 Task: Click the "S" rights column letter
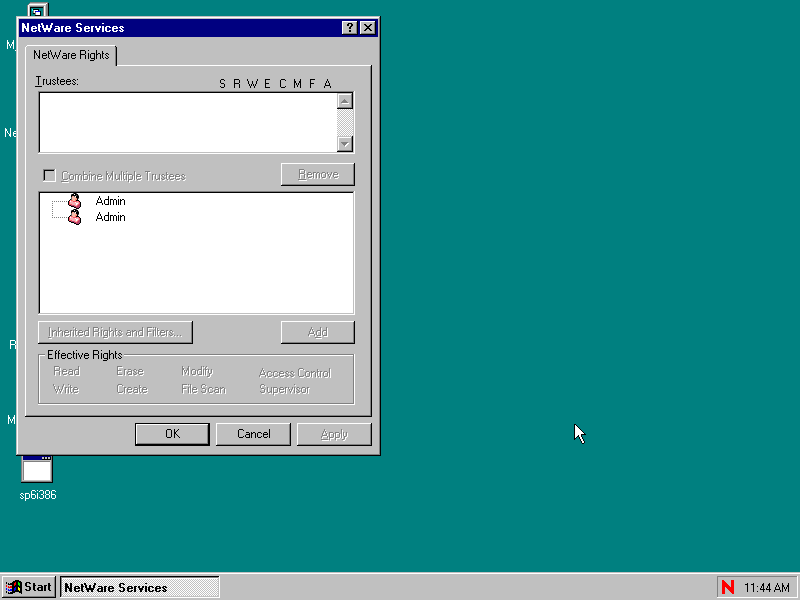(222, 84)
